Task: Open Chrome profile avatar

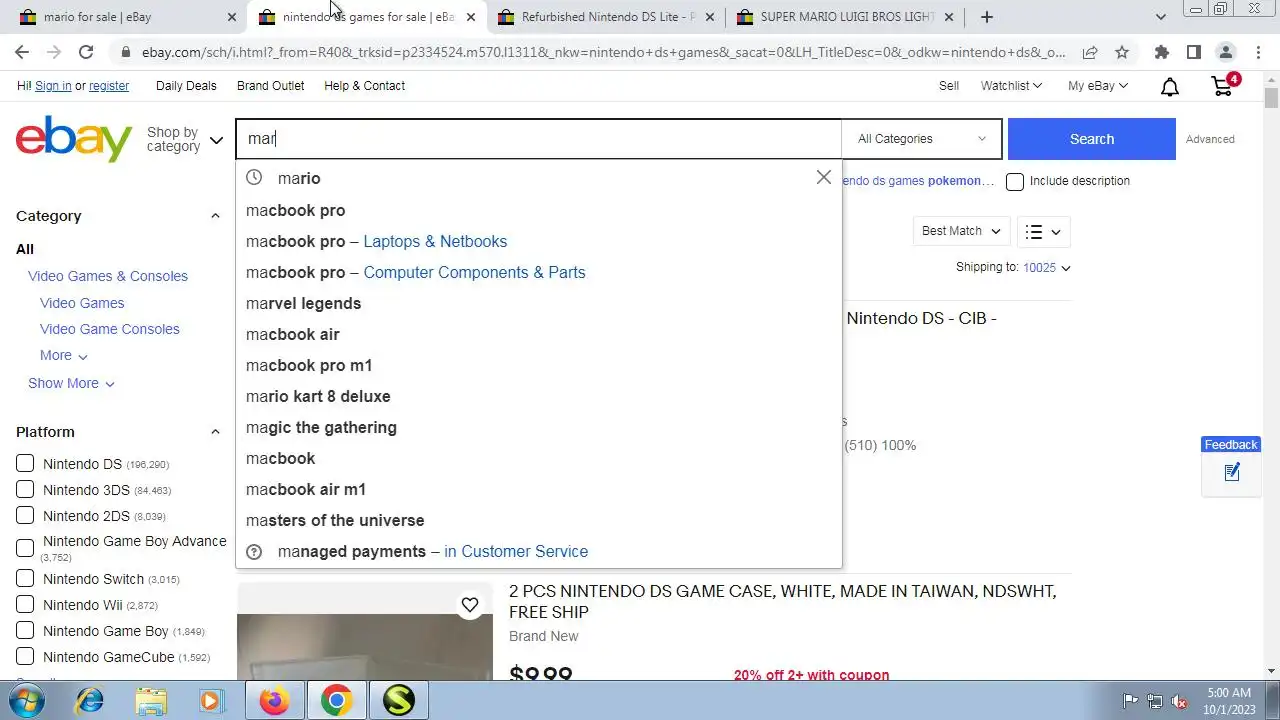Action: coord(1225,52)
